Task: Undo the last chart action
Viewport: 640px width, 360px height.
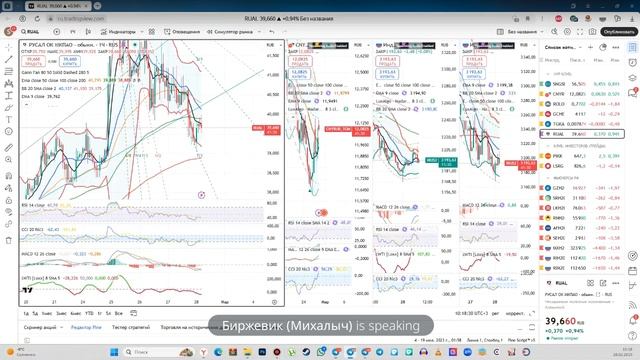Action: 272,31
